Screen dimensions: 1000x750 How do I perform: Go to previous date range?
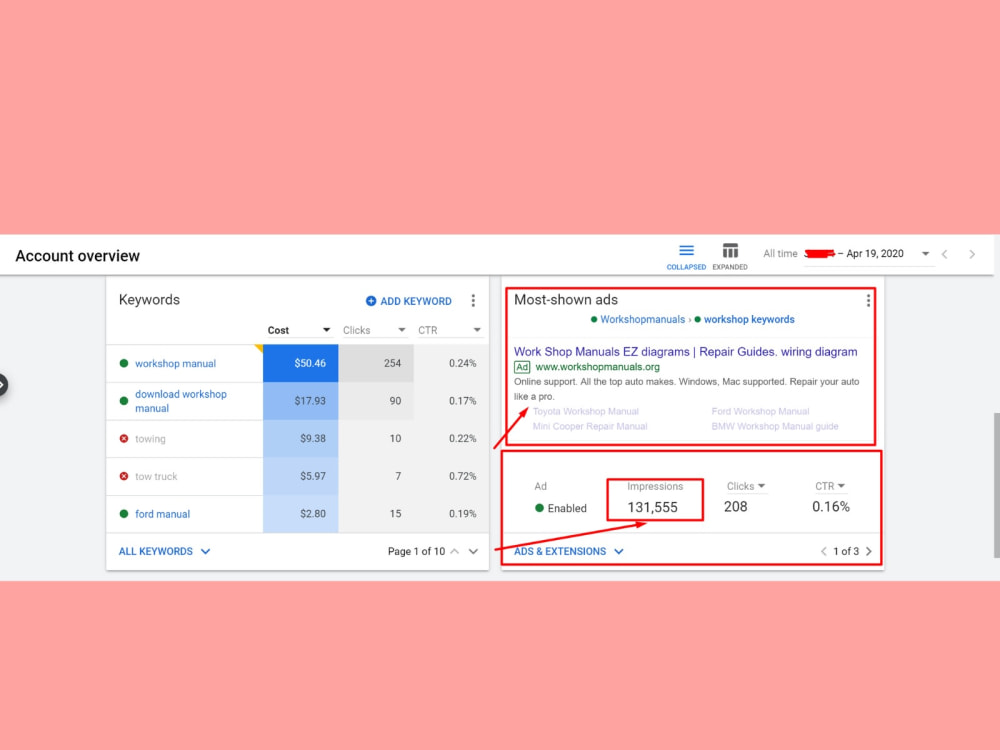click(945, 254)
